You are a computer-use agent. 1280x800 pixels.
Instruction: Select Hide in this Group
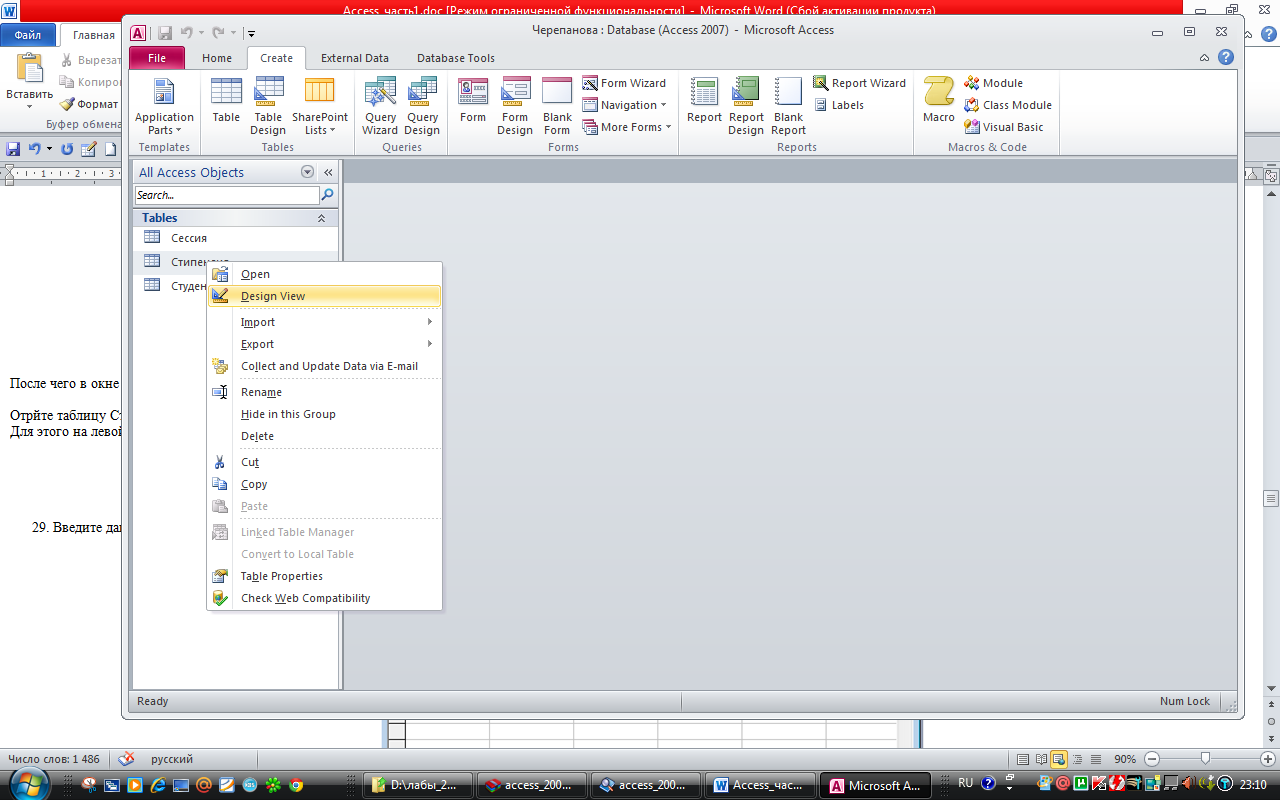tap(324, 414)
